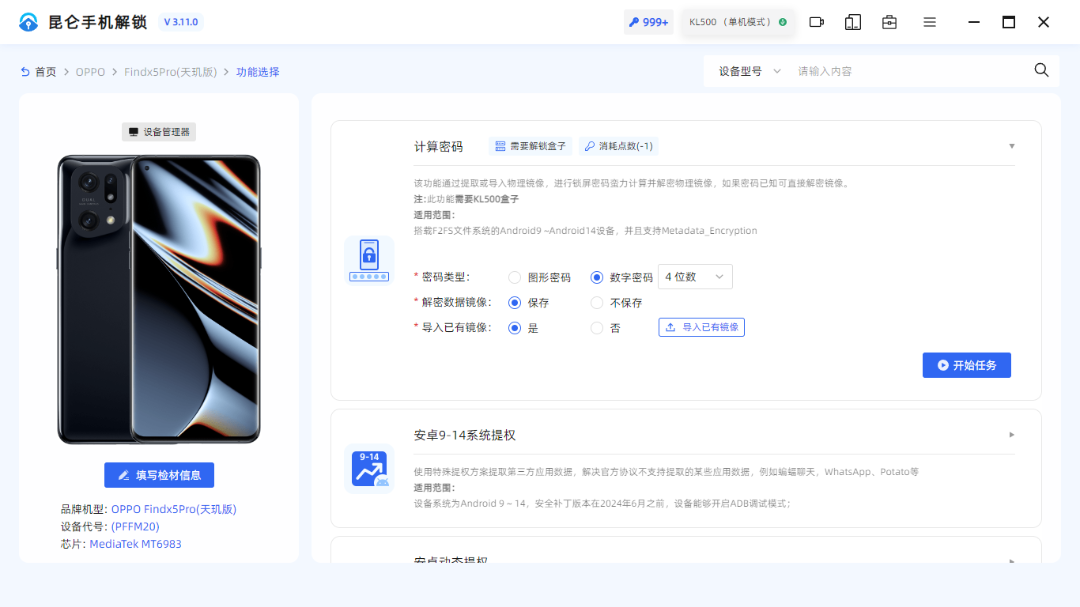Navigate to OPPO in breadcrumb
This screenshot has width=1080, height=607.
click(x=90, y=72)
